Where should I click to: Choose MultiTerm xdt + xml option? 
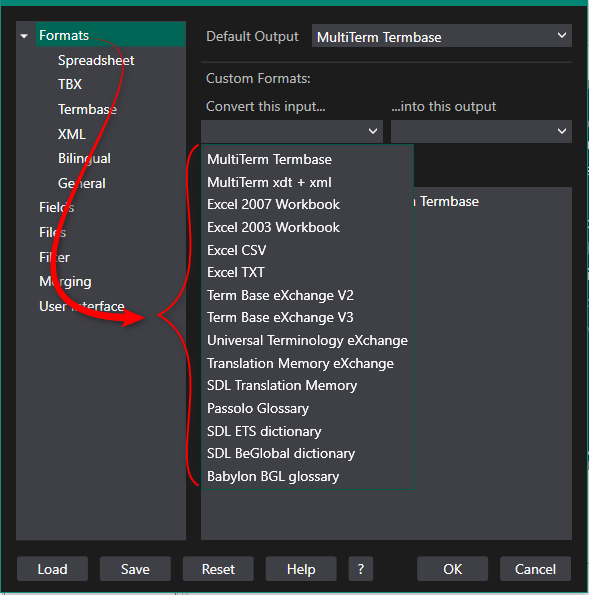pyautogui.click(x=307, y=182)
